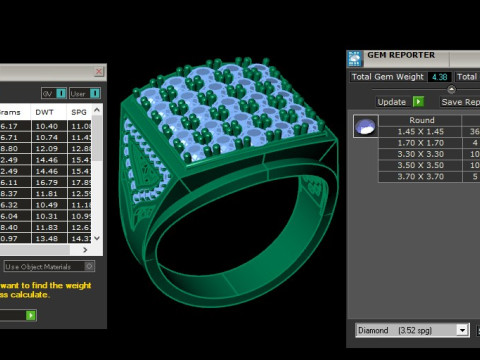
Task: Click the DWT cell 10.49
Action: (49, 205)
